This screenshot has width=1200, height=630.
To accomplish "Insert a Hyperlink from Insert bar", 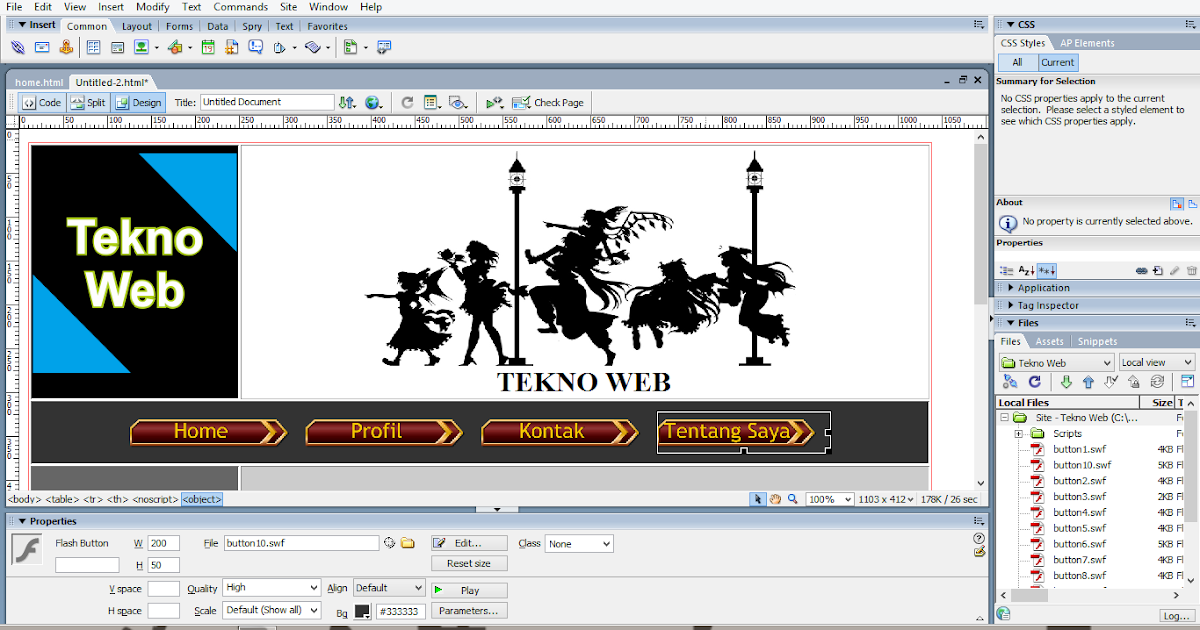I will click(x=18, y=47).
